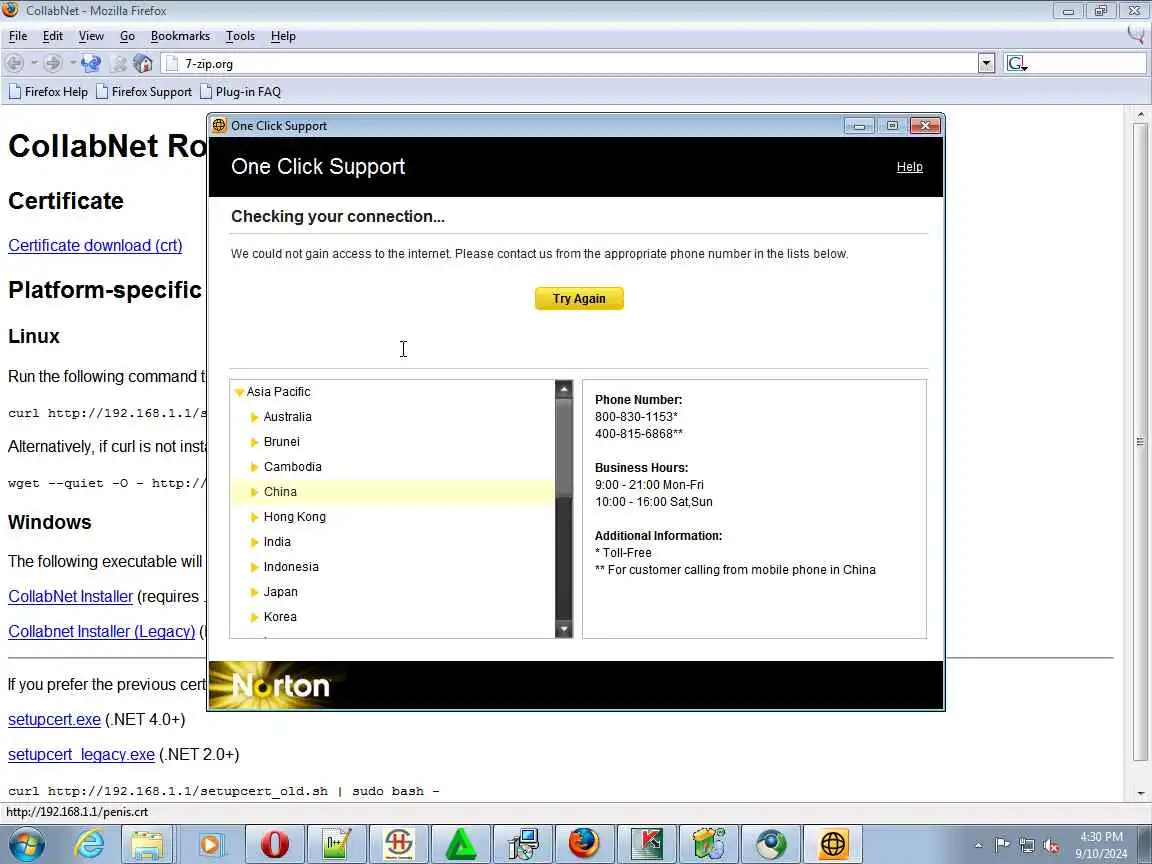Switch to the Firefox taskbar icon

pos(584,844)
